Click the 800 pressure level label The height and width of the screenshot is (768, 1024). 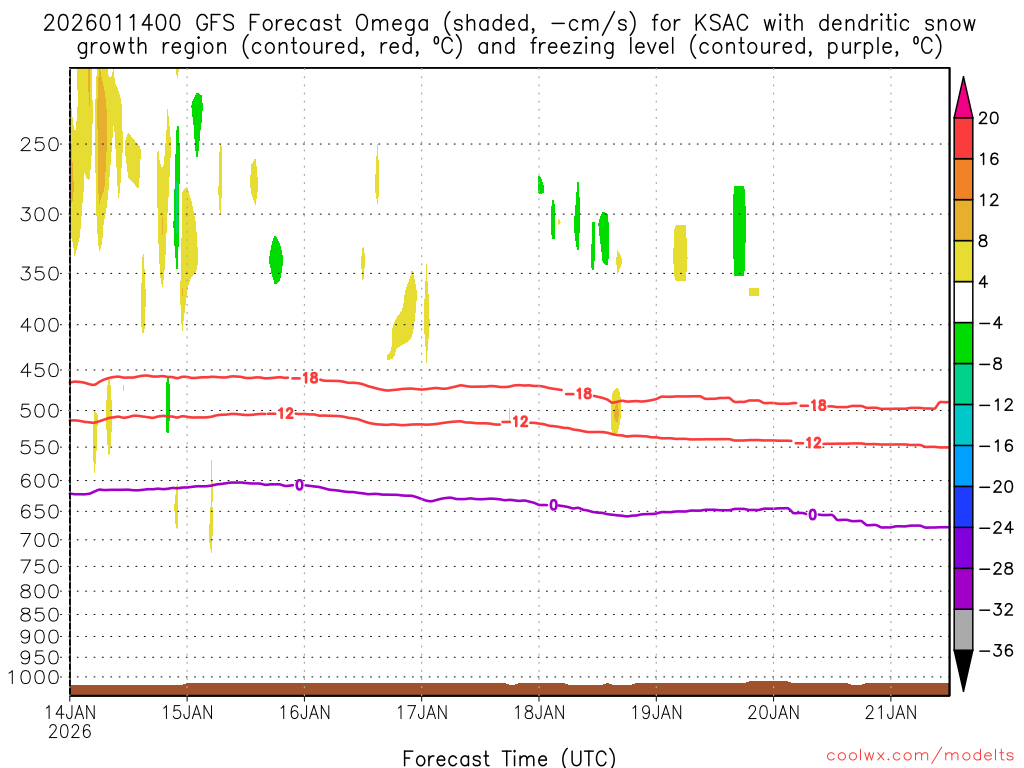click(x=40, y=591)
